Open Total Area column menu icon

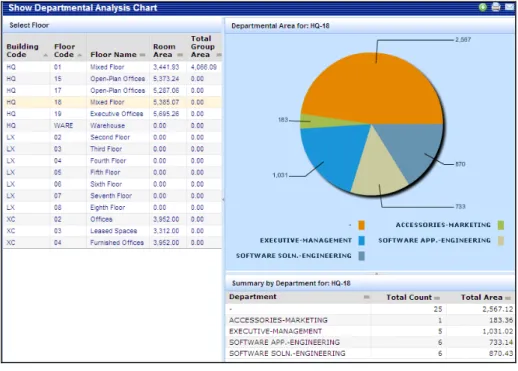click(x=508, y=298)
